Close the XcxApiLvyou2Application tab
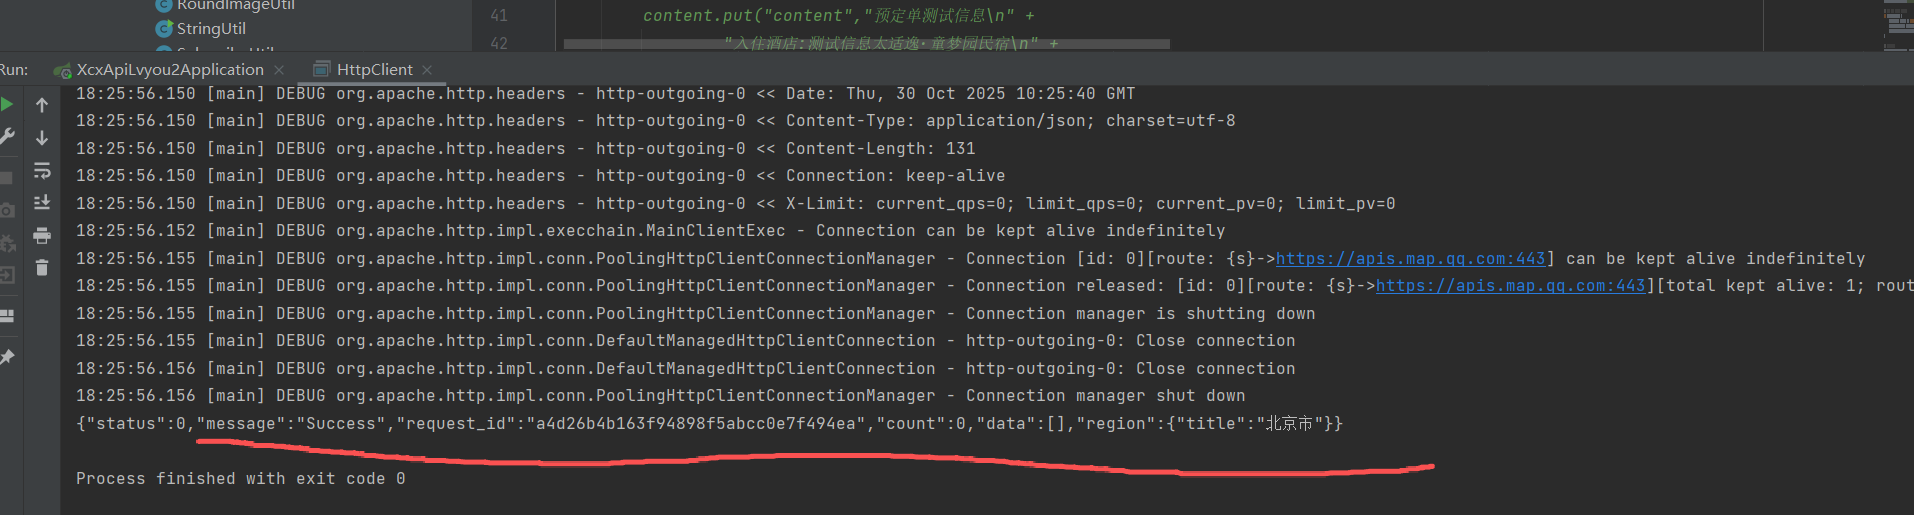The image size is (1914, 515). coord(279,70)
